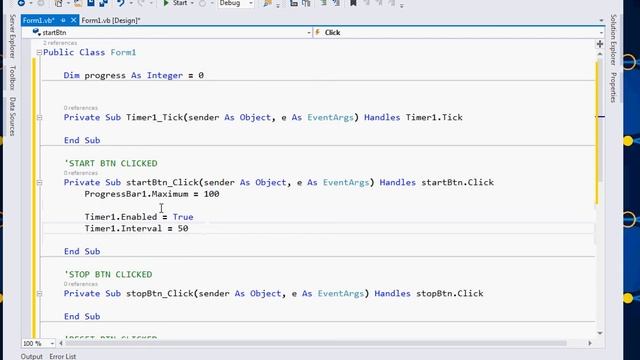Click 'stopBtn.Click' in the Handles clause
Viewport: 640px width, 360px height.
(x=449, y=293)
